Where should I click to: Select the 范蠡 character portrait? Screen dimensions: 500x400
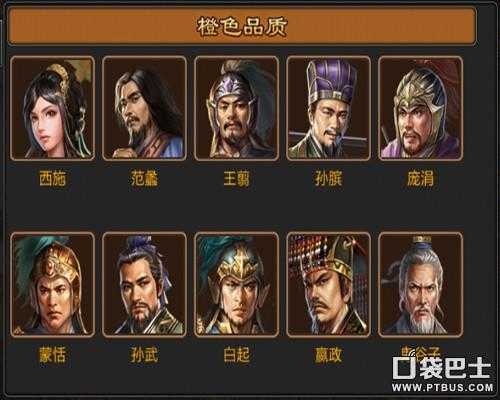point(144,108)
